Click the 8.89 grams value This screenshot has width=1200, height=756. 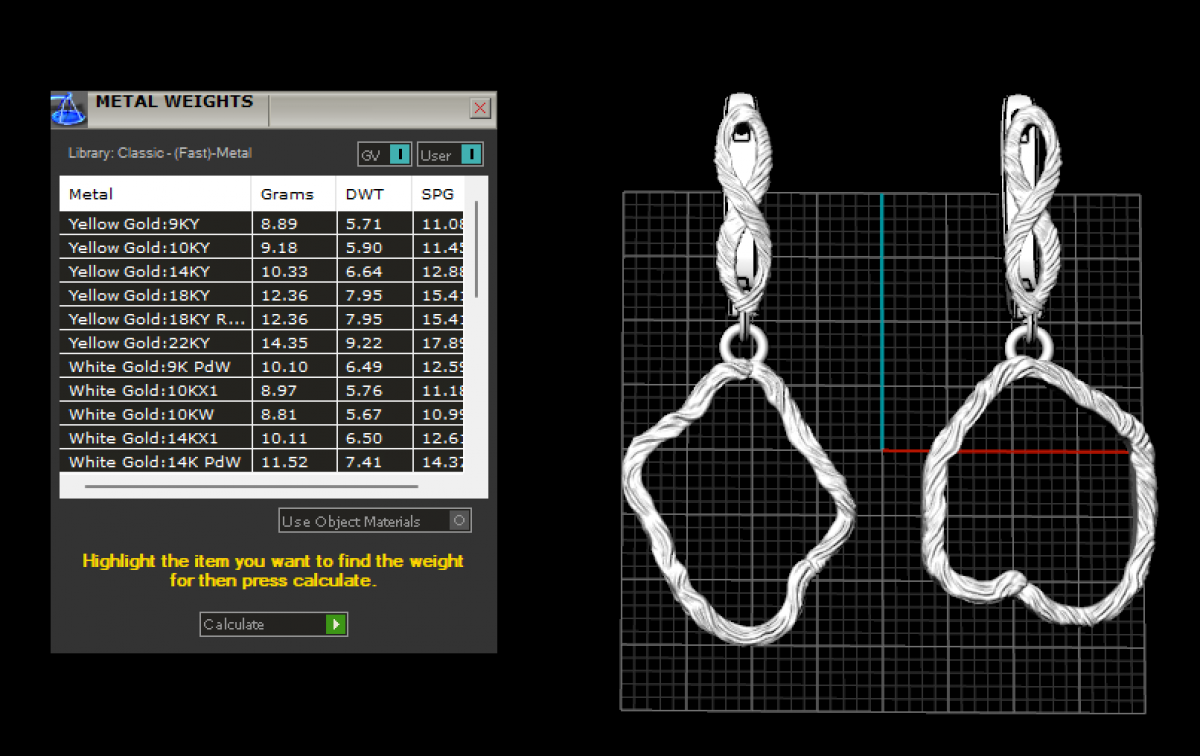click(278, 224)
